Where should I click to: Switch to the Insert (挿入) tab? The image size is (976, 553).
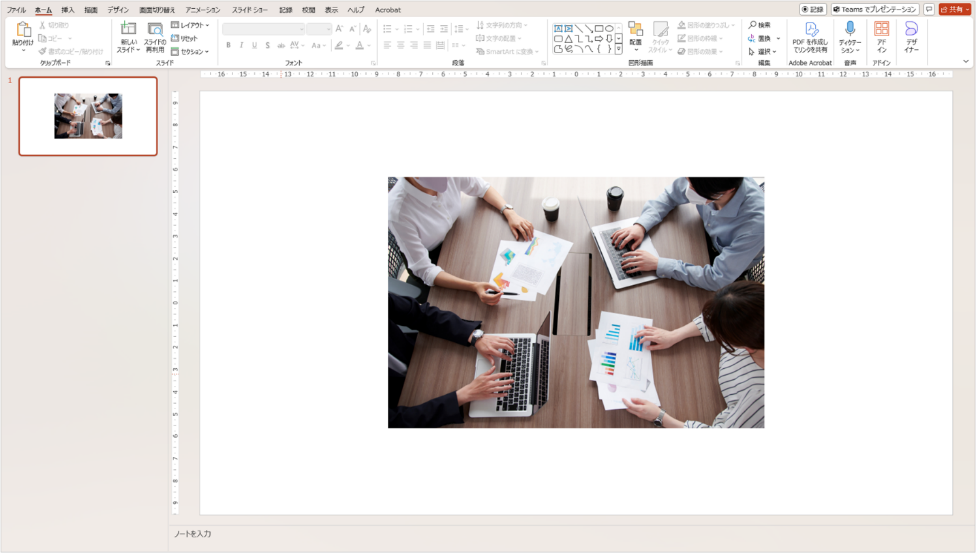click(x=68, y=10)
